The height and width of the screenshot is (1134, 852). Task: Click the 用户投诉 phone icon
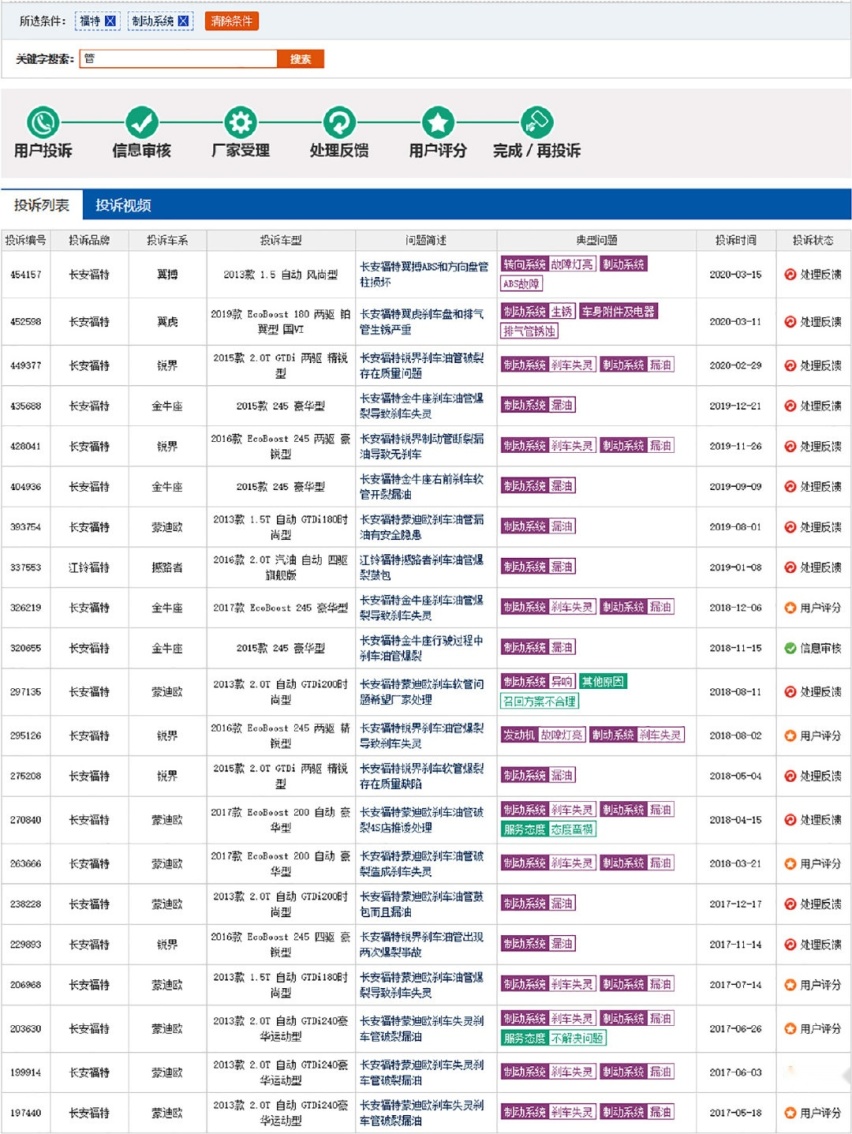(43, 122)
